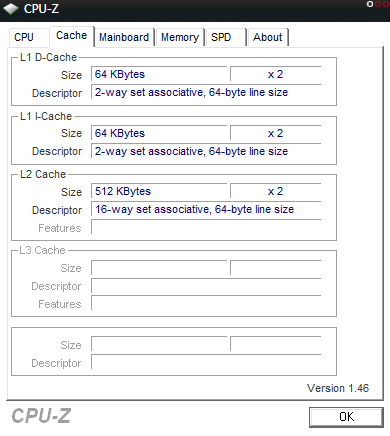Click the L1 D-Cache descriptor field

206,92
